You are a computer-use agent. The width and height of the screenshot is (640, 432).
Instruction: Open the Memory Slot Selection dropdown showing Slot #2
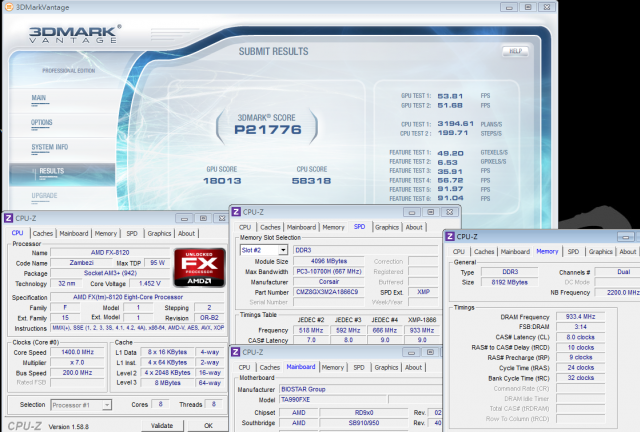point(264,250)
